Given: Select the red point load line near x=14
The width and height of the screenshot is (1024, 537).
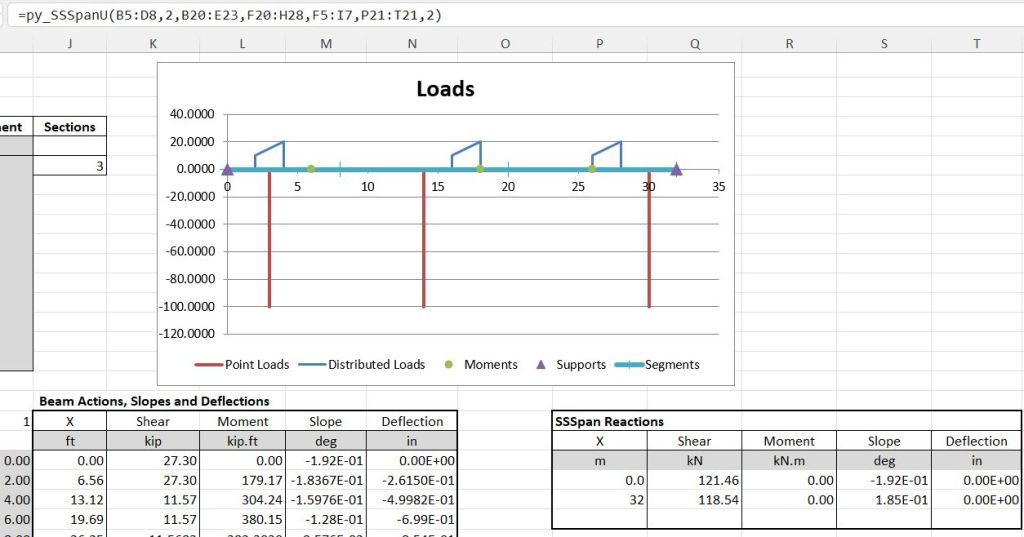Looking at the screenshot, I should pyautogui.click(x=424, y=240).
